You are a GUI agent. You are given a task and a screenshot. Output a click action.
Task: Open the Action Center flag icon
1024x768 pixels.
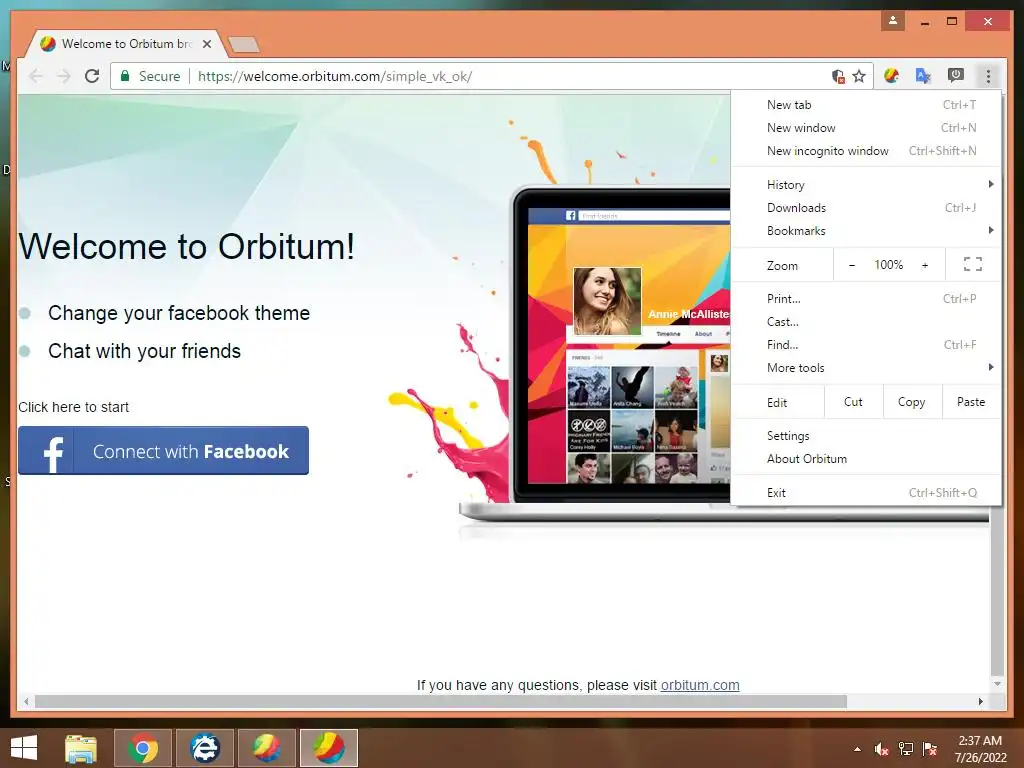pyautogui.click(x=930, y=749)
